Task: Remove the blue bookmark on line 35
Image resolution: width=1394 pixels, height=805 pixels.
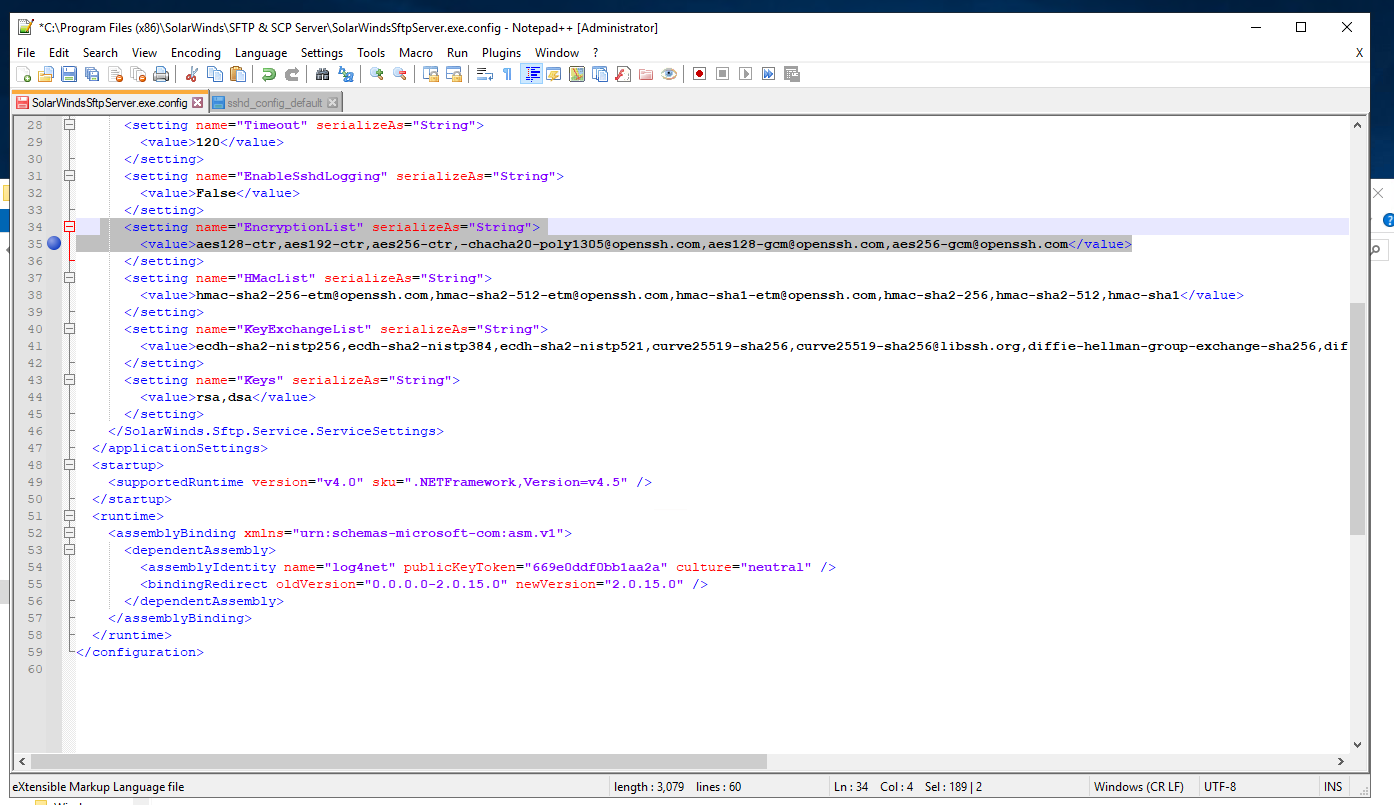Action: point(54,244)
